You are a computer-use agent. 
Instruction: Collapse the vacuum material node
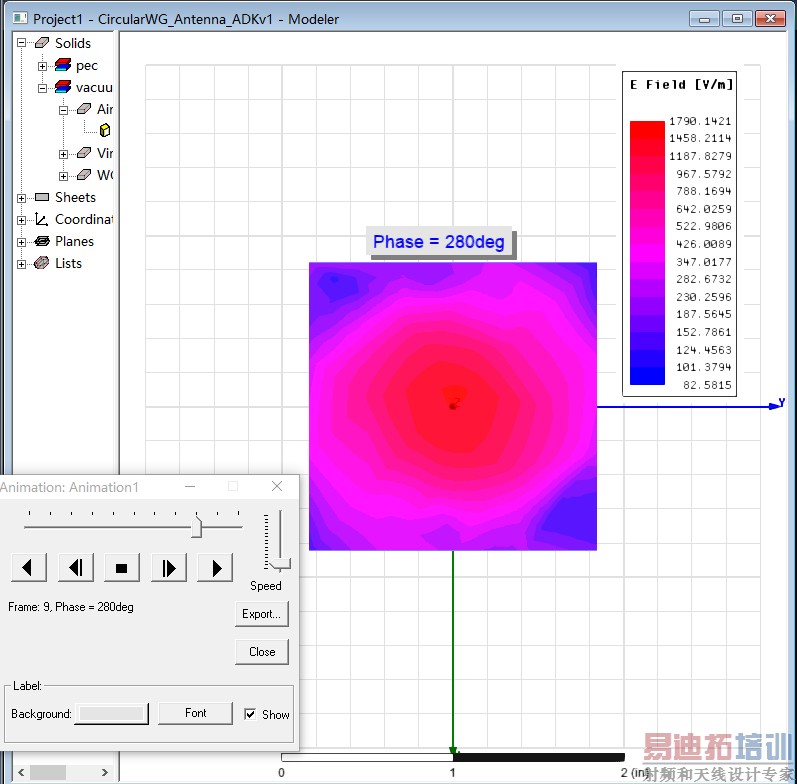click(43, 88)
